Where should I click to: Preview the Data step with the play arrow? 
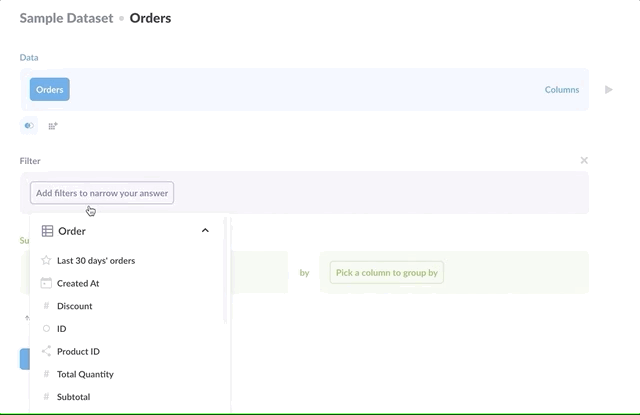tap(608, 90)
